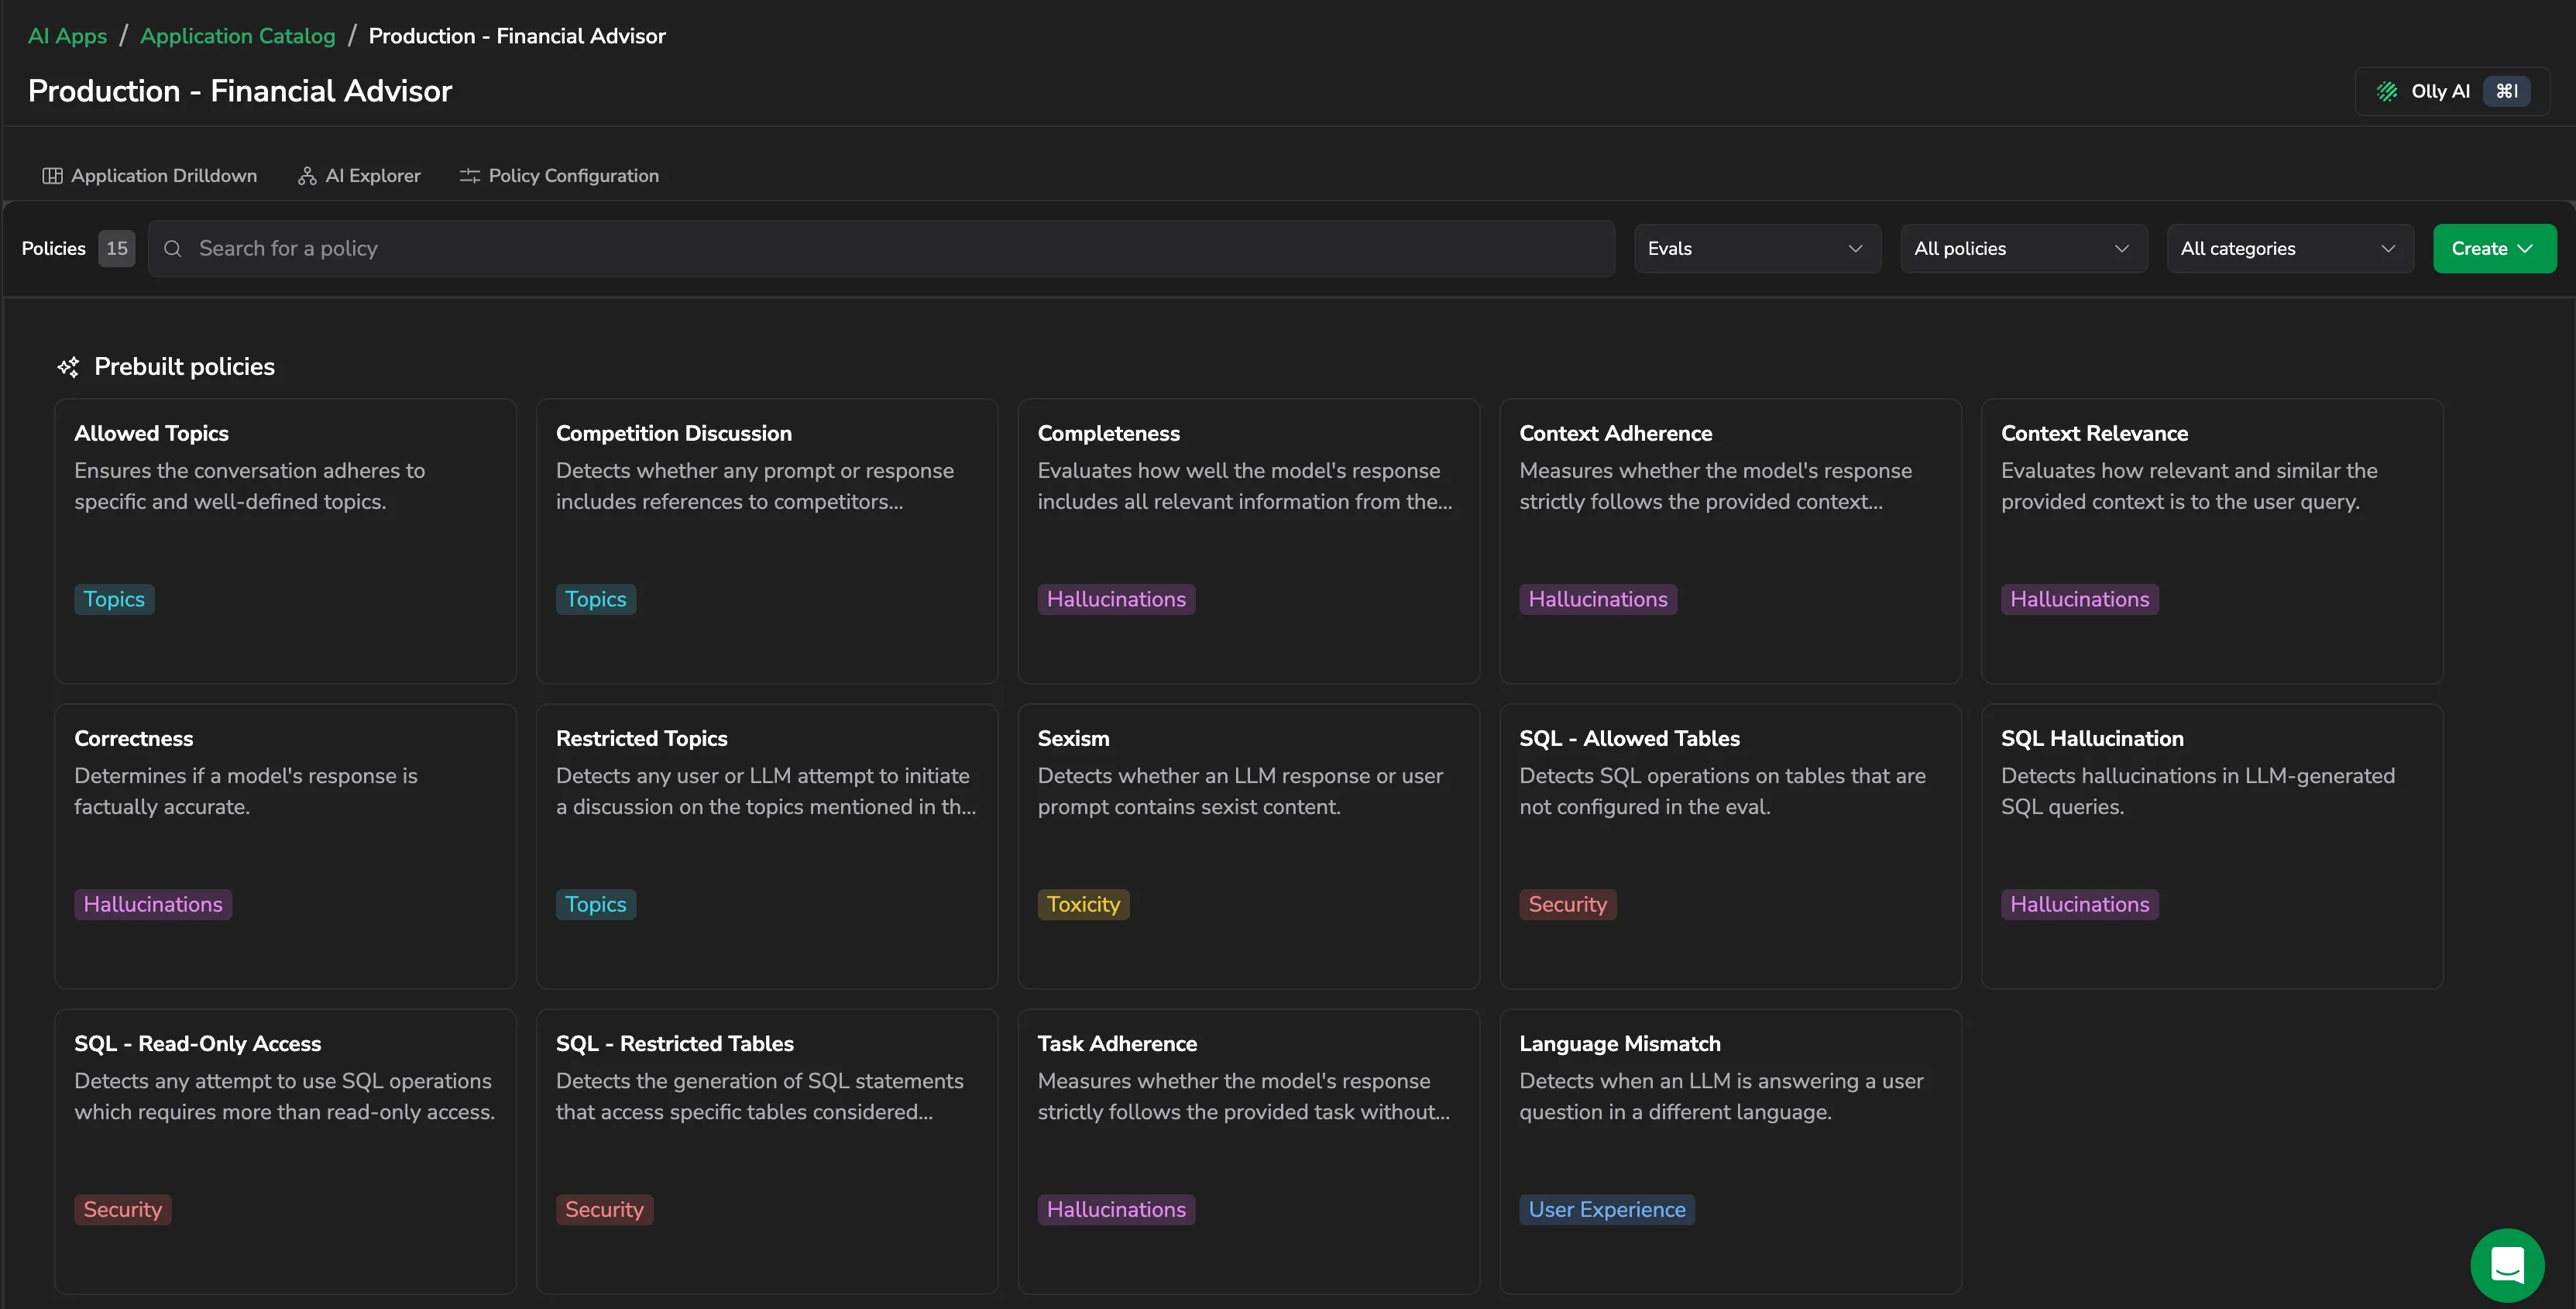Click the AI Explorer node icon

307,176
